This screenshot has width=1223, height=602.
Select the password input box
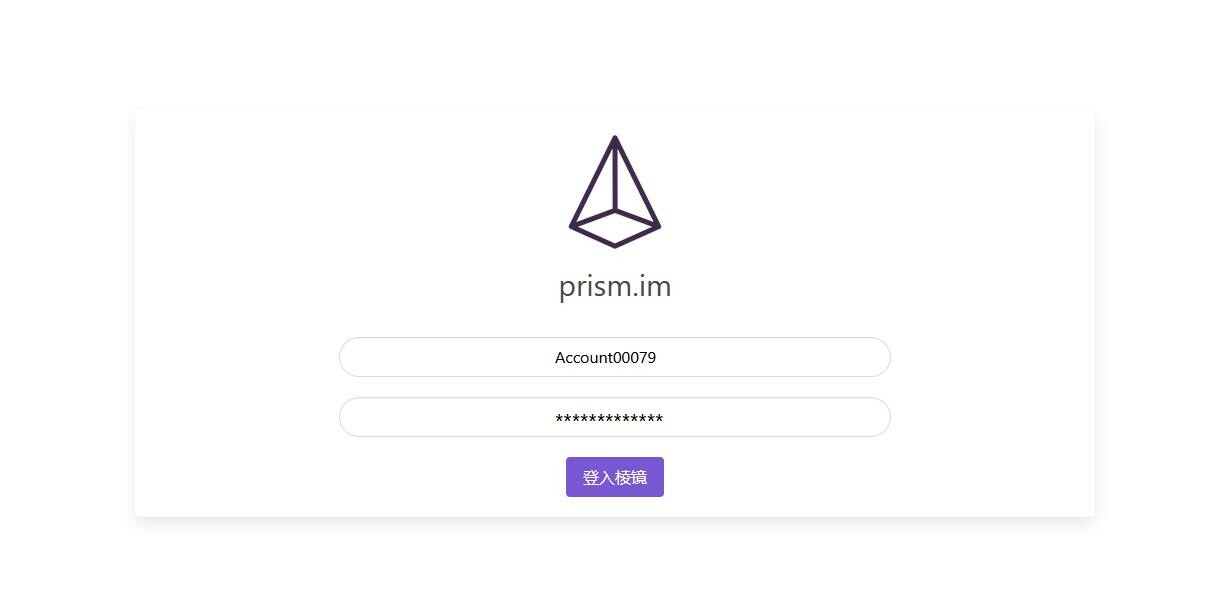tap(615, 417)
